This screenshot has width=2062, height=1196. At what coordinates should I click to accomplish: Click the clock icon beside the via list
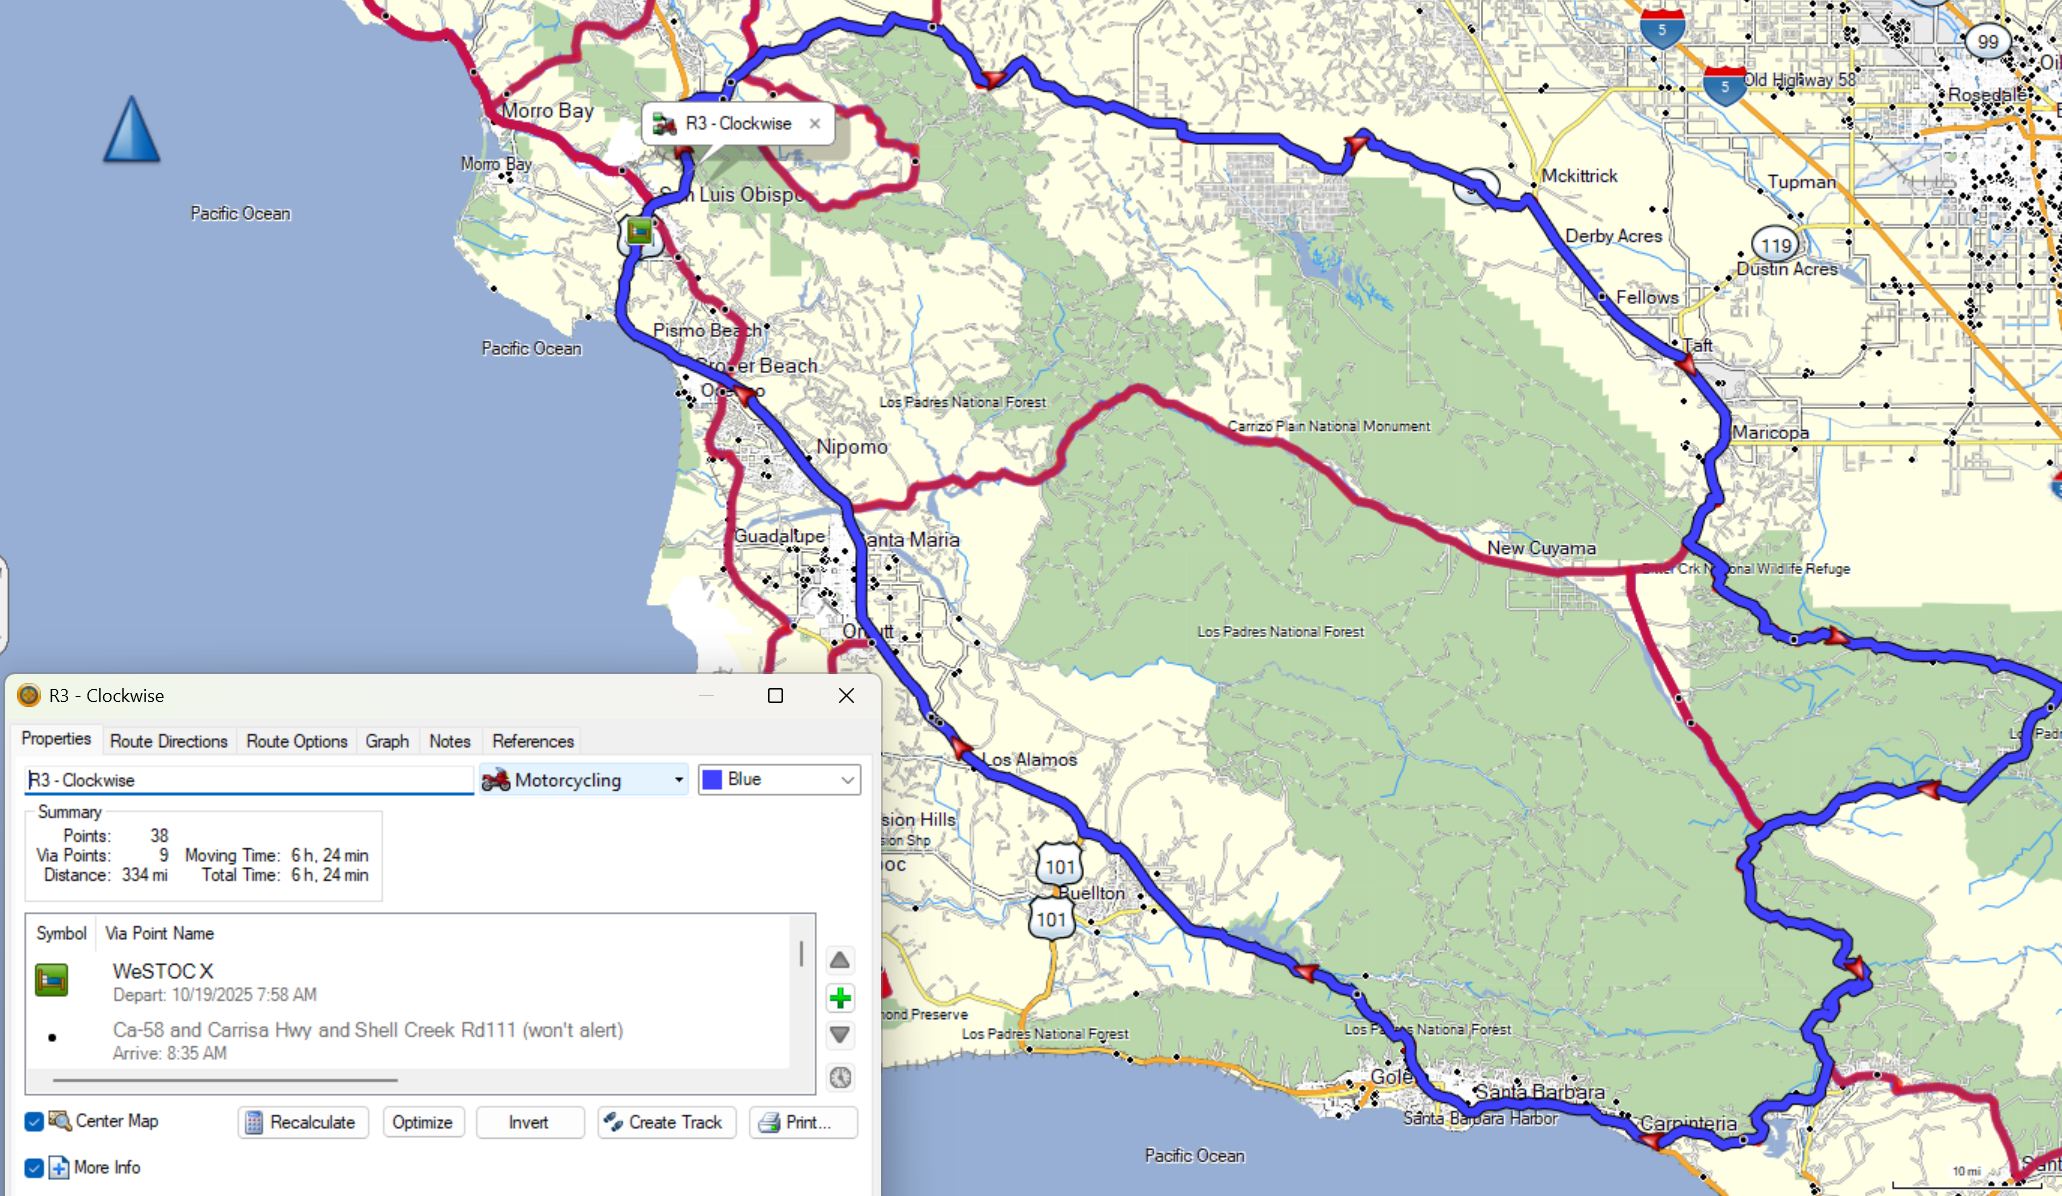(x=840, y=1077)
